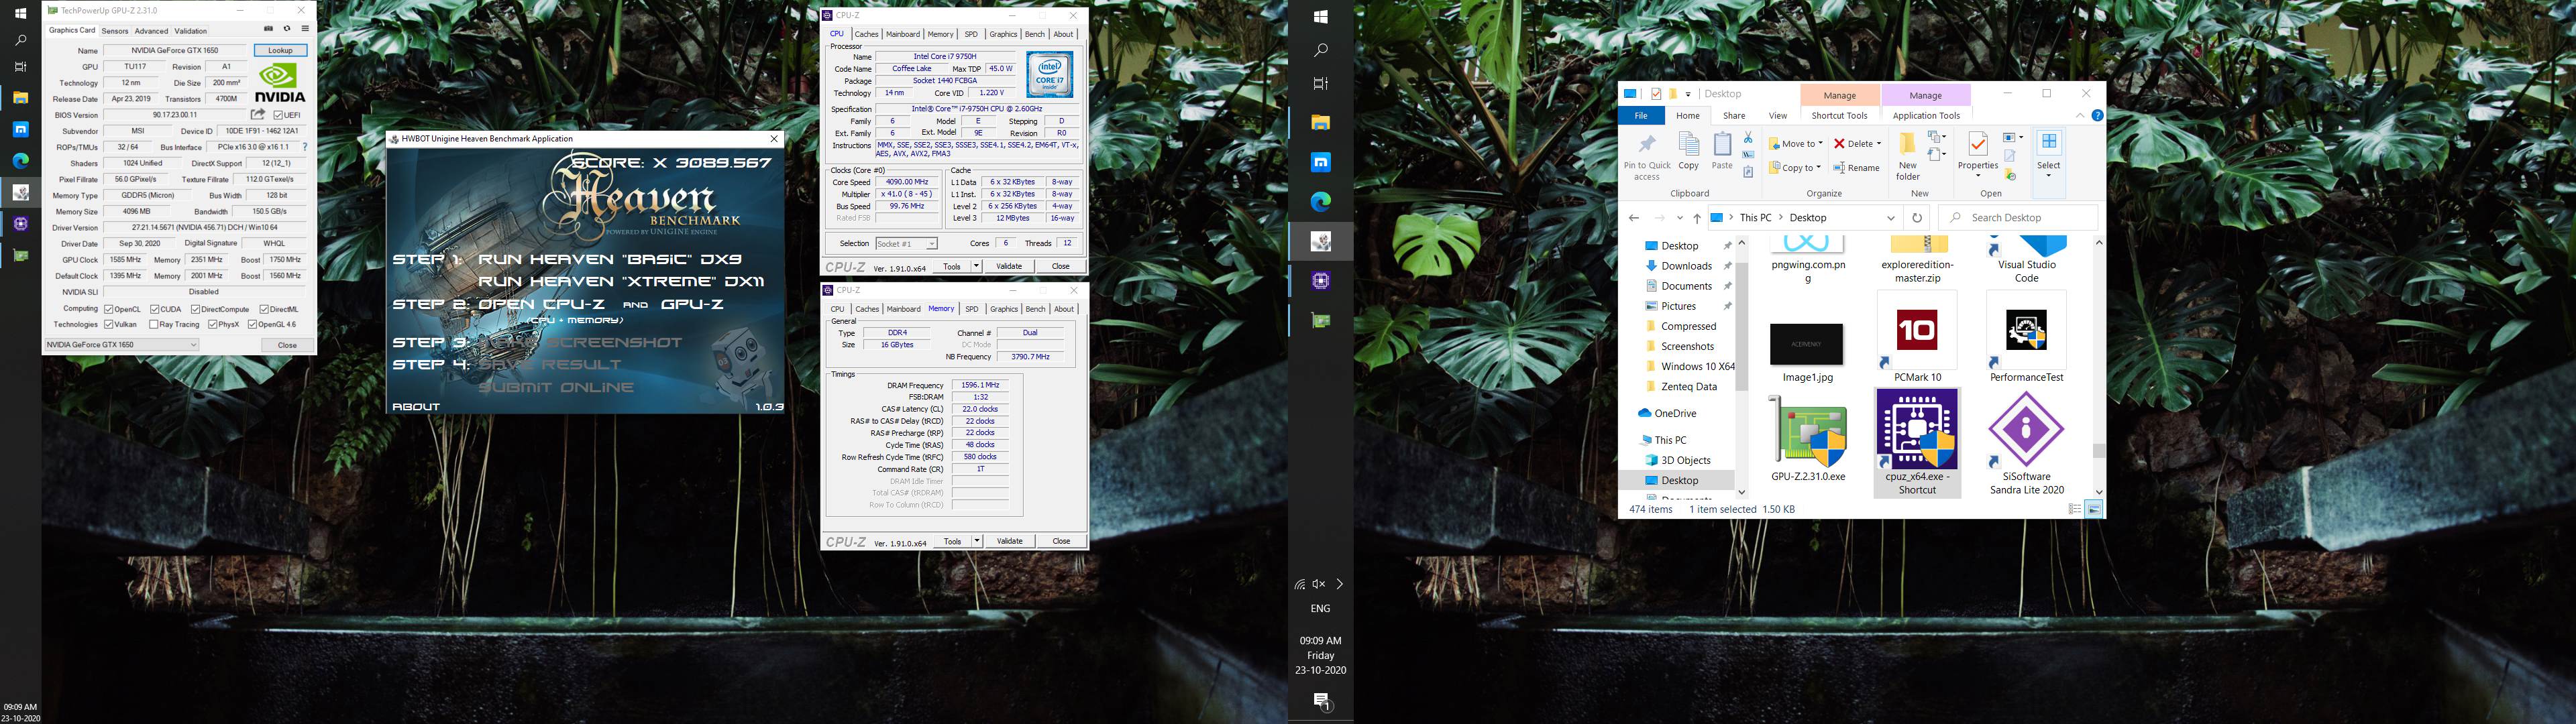Toggle the PhysX checkbox
Viewport: 2576px width, 724px height.
click(x=212, y=324)
